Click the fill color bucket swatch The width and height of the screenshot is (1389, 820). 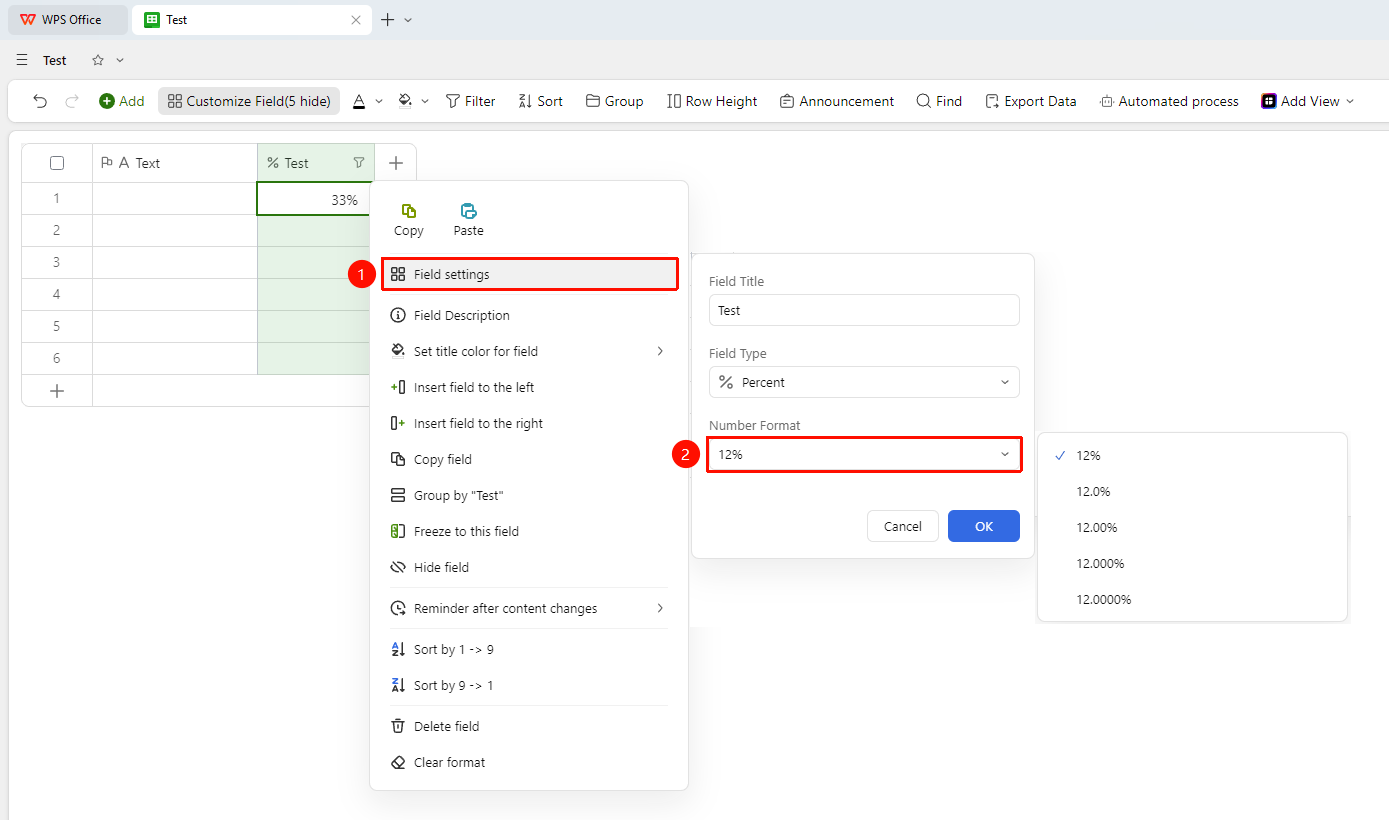pyautogui.click(x=405, y=101)
